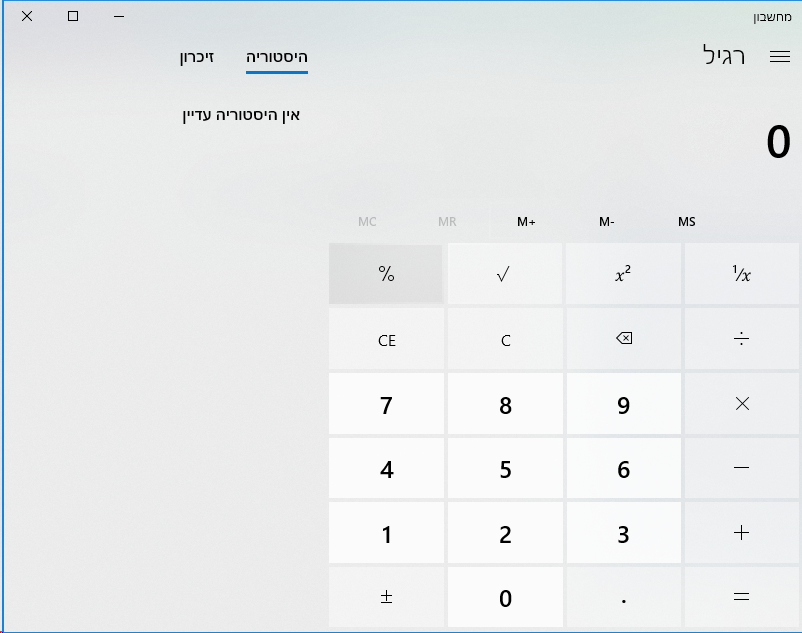Open the hamburger navigation menu
The width and height of the screenshot is (802, 633).
[779, 56]
